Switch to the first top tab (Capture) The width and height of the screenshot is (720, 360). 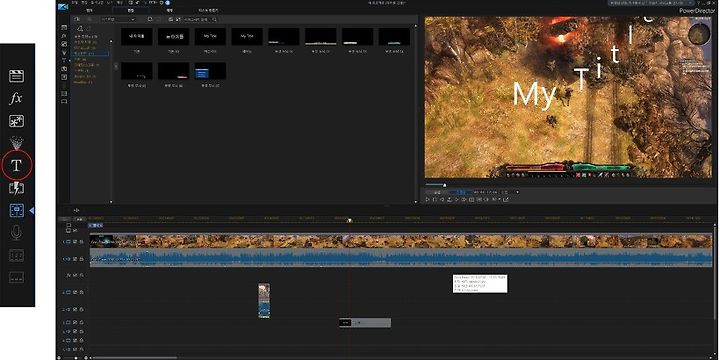(89, 10)
